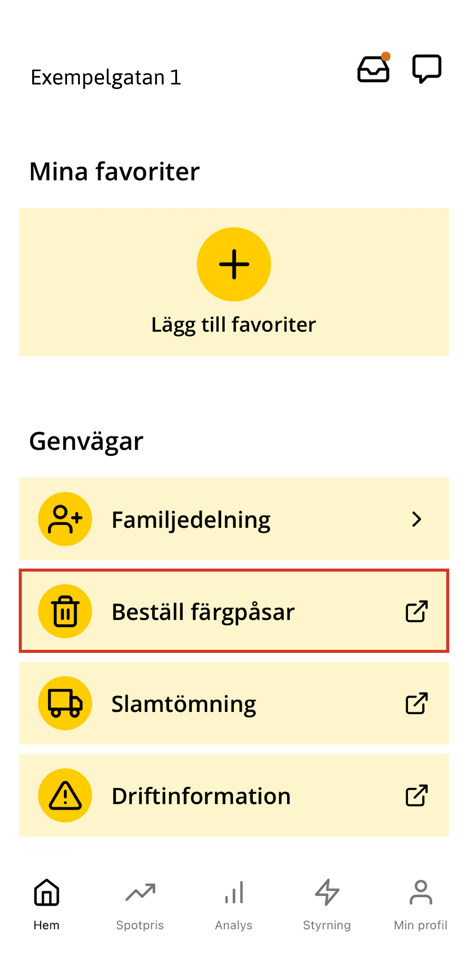Open the Slamtömning shortcut text
The width and height of the screenshot is (468, 966).
click(184, 704)
